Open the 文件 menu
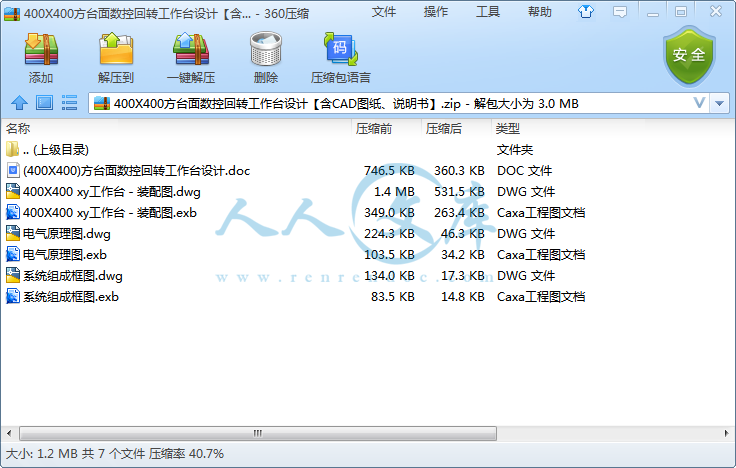736x468 pixels. [x=383, y=12]
